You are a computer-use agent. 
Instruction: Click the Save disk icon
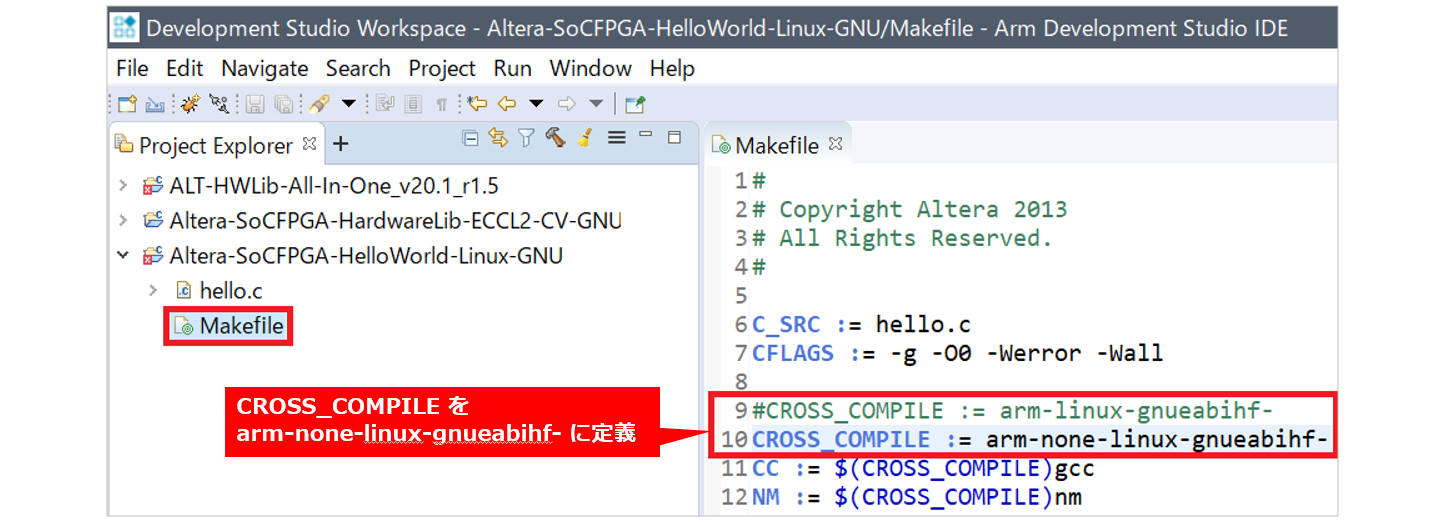point(254,103)
